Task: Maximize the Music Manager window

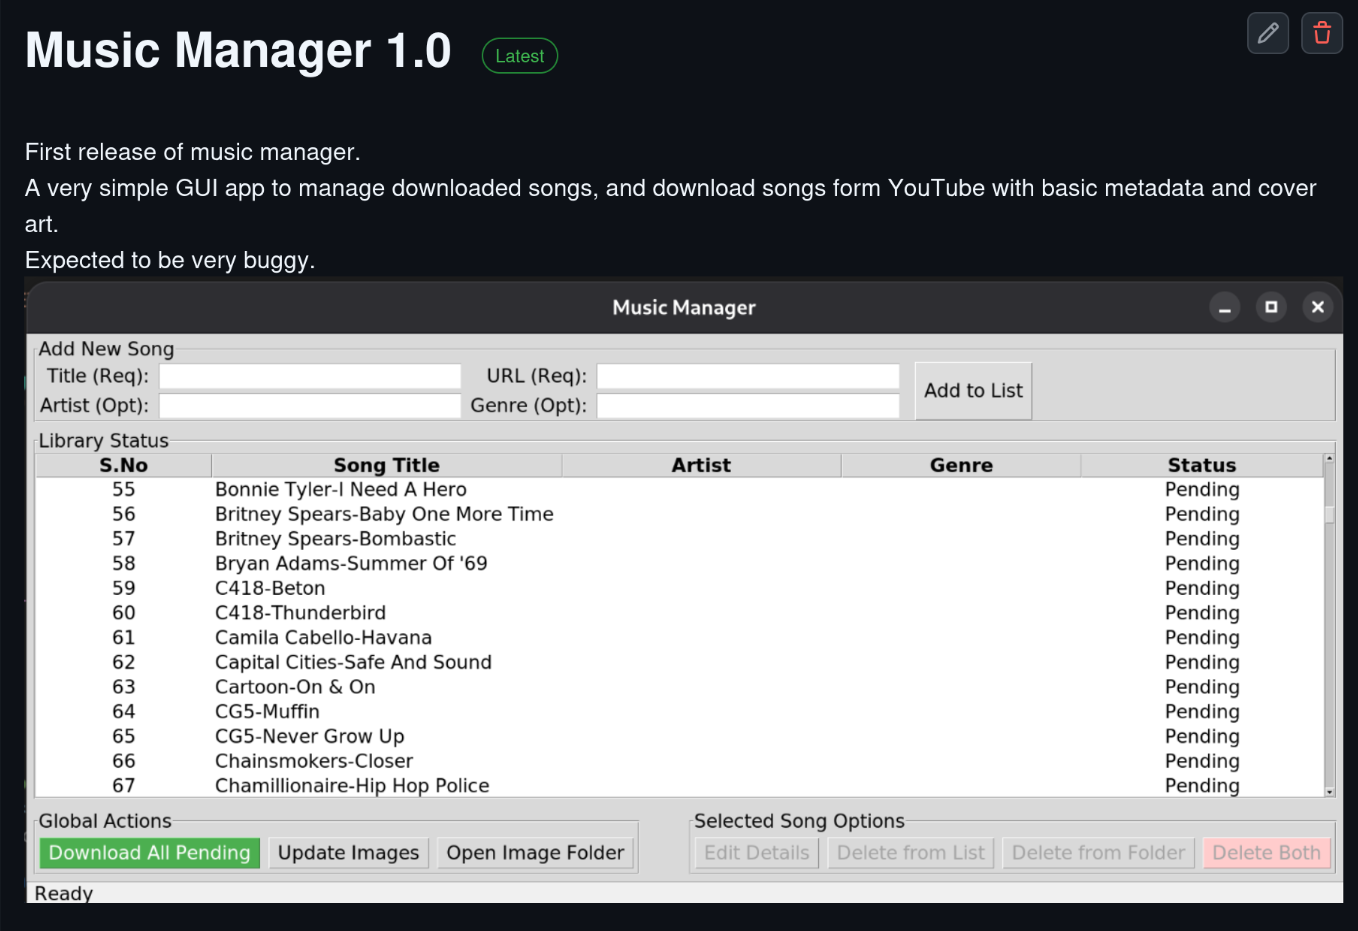Action: point(1271,307)
